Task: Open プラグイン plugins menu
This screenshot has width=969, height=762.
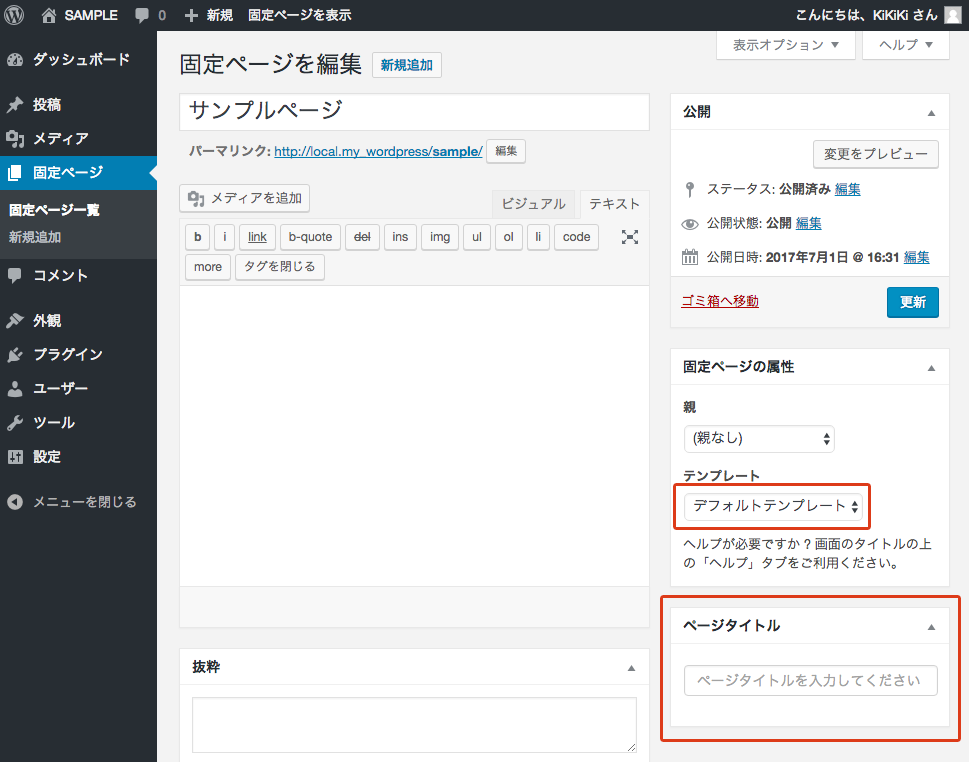Action: coord(78,354)
